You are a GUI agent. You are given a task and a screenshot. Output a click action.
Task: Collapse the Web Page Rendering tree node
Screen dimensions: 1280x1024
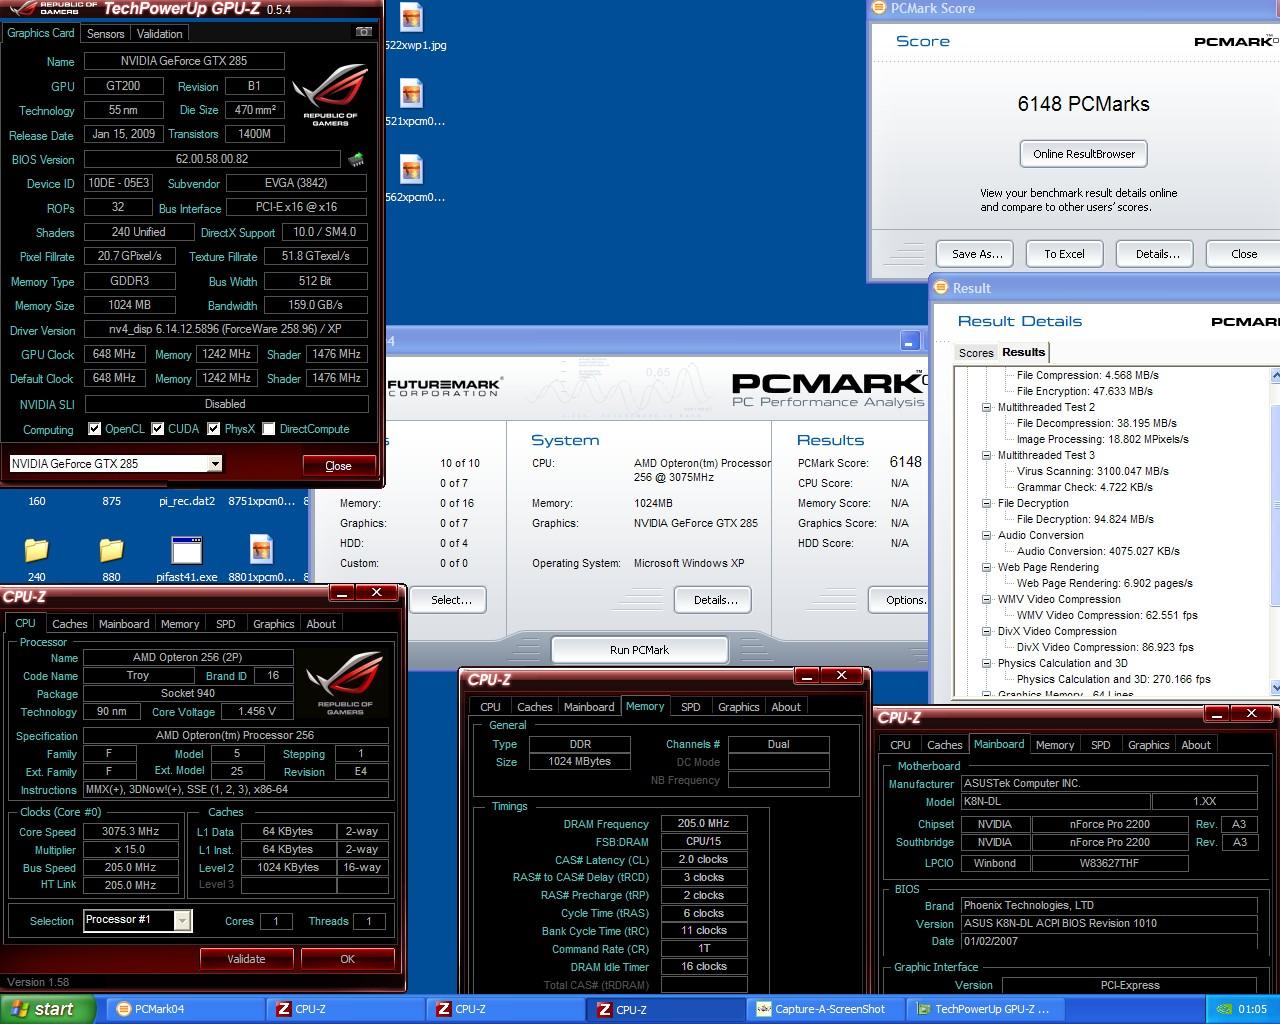(x=986, y=567)
